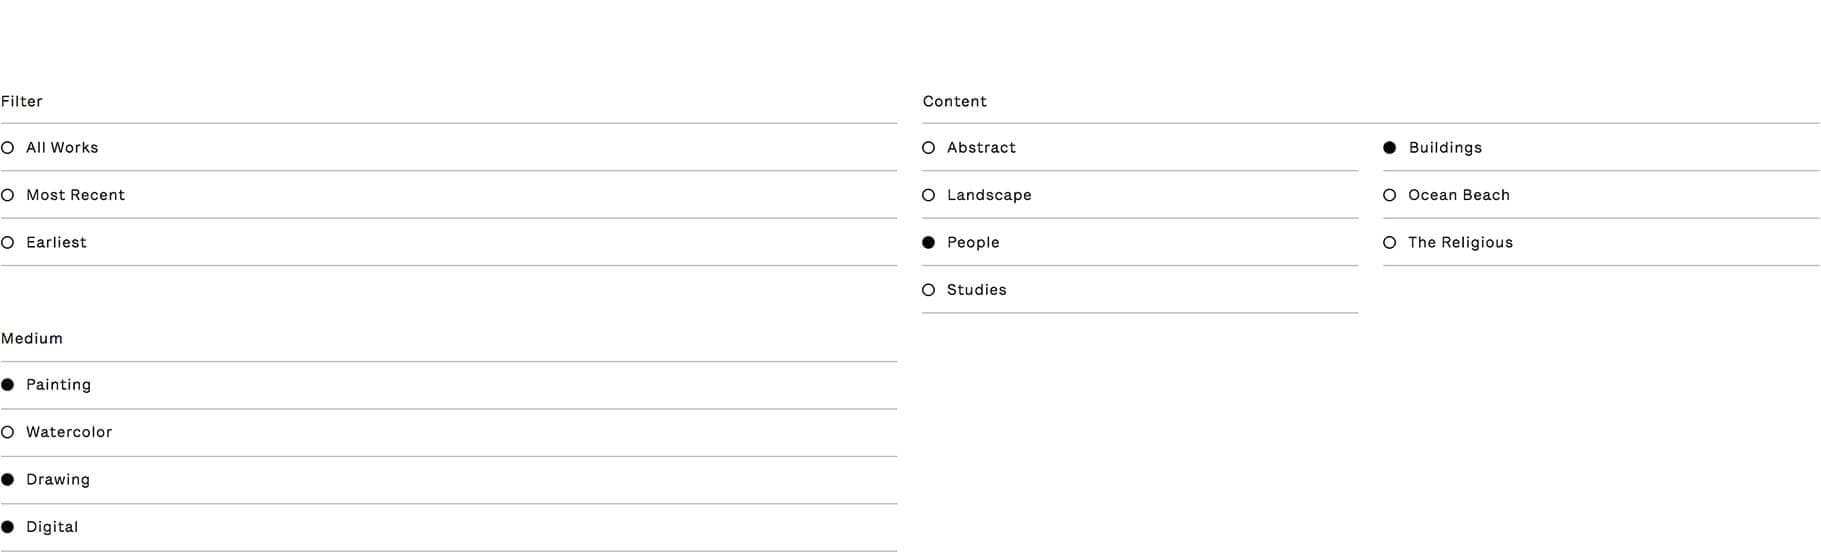This screenshot has height=554, width=1821.
Task: Enable the Abstract content filter
Action: (980, 148)
